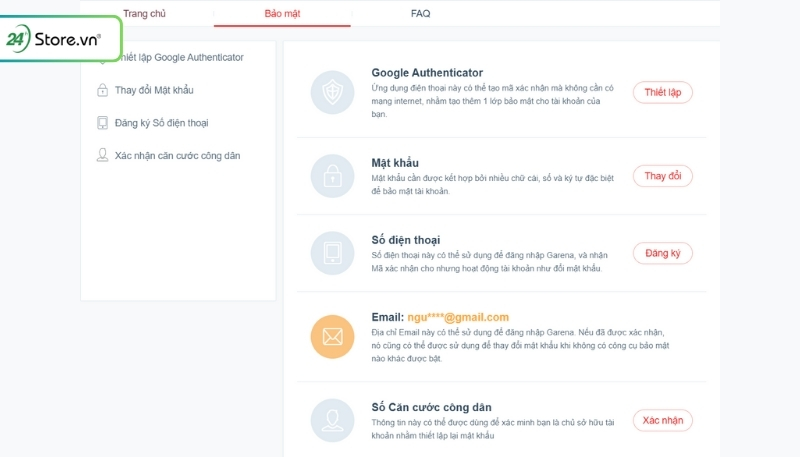
Task: Click the masked email address ngu****@gmail.com
Action: 464,317
